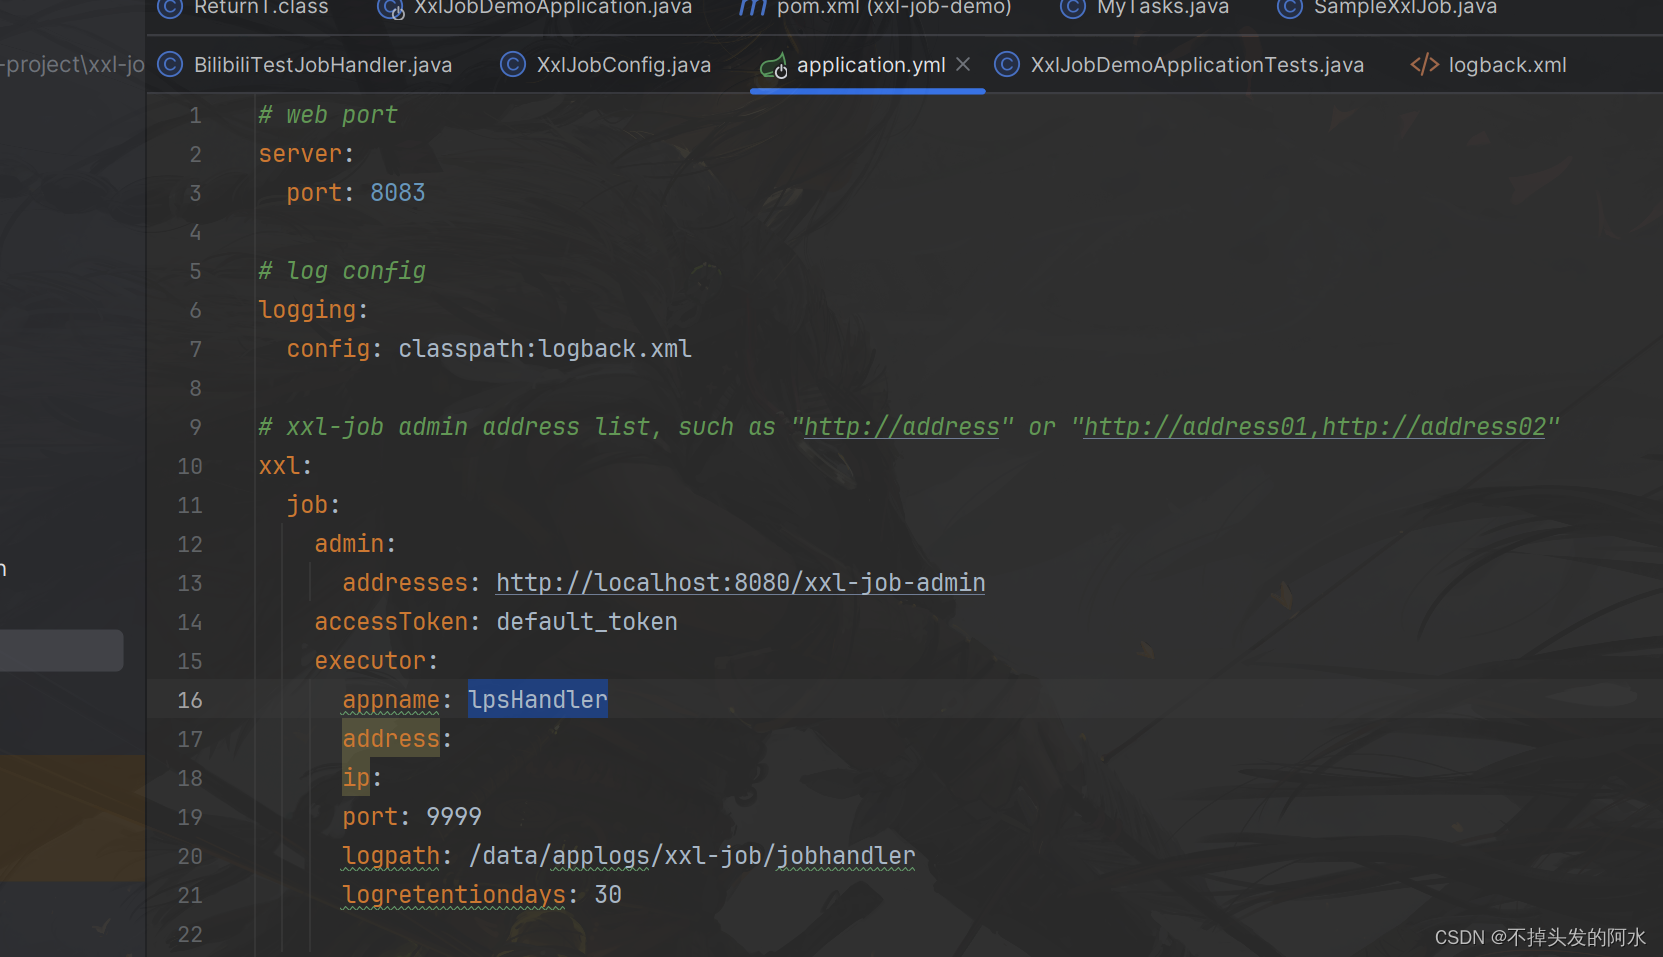
Task: Follow the http://address link in comment
Action: 901,427
